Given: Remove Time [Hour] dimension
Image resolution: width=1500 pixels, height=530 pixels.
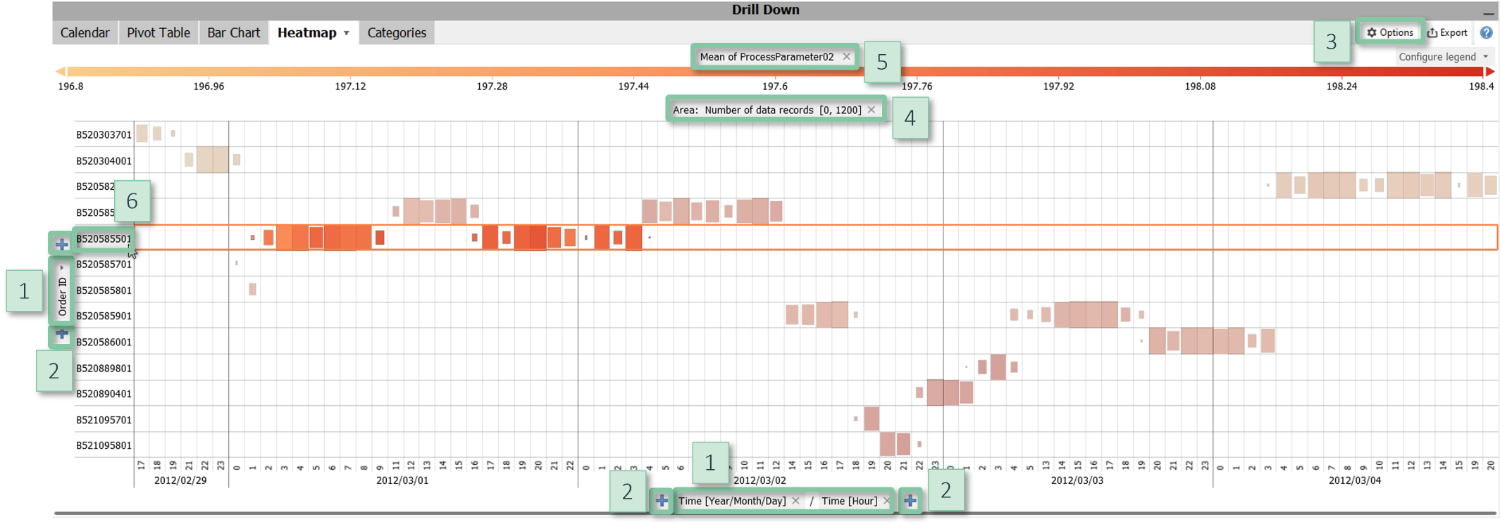Looking at the screenshot, I should [886, 501].
